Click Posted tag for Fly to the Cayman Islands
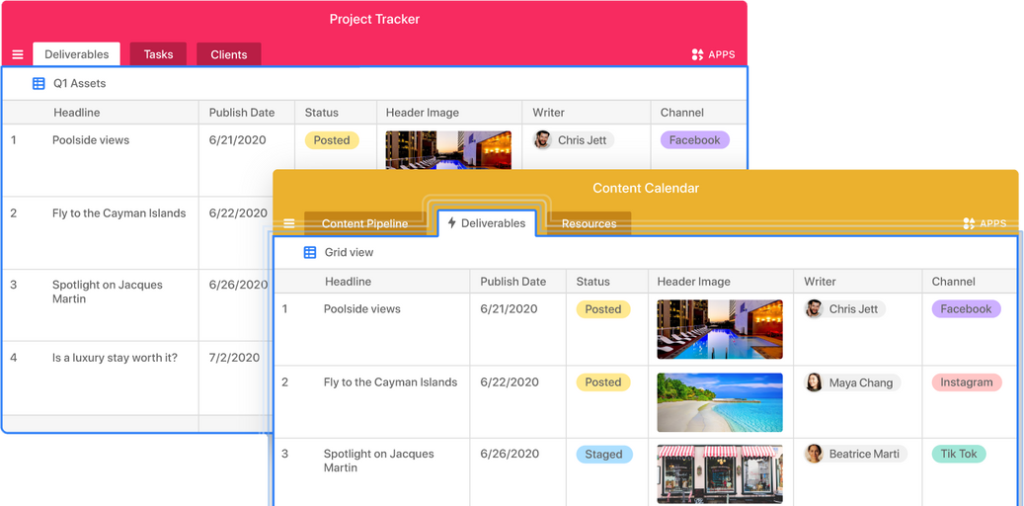Screen dimensions: 1024x506 (x=603, y=382)
